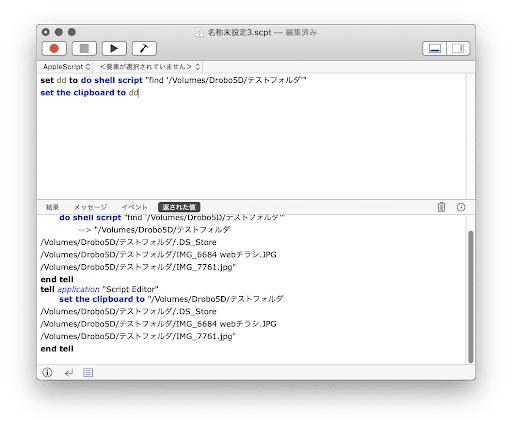Compile script with the hammer icon
Screen dimensions: 512x428
pyautogui.click(x=144, y=49)
